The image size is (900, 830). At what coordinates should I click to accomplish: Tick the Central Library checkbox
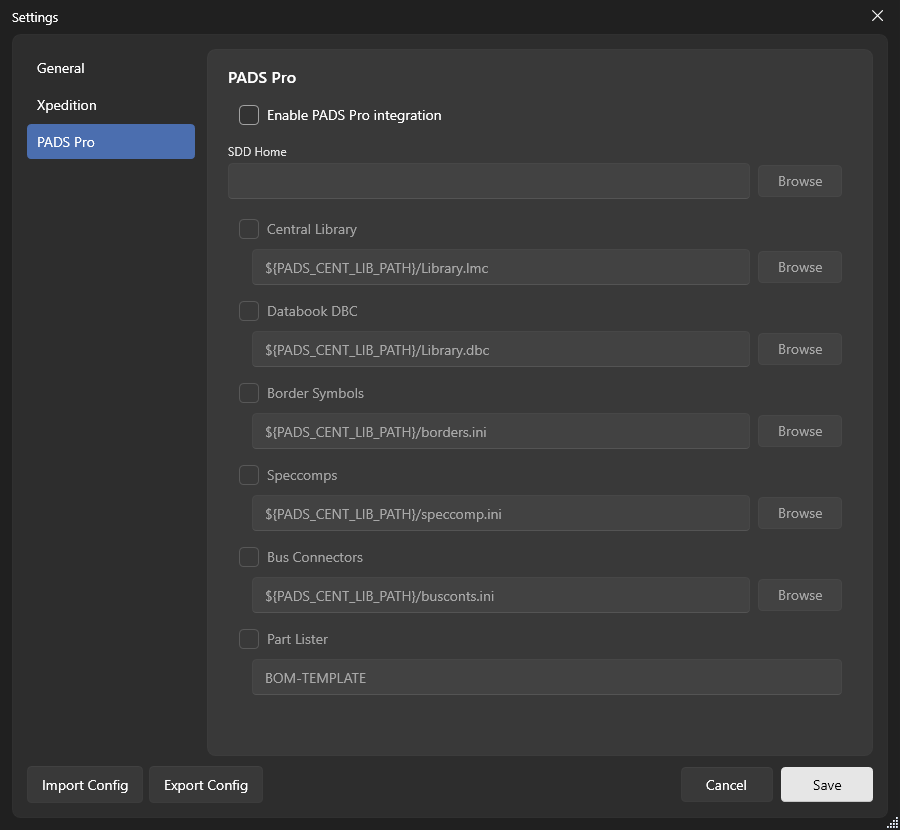pos(249,229)
